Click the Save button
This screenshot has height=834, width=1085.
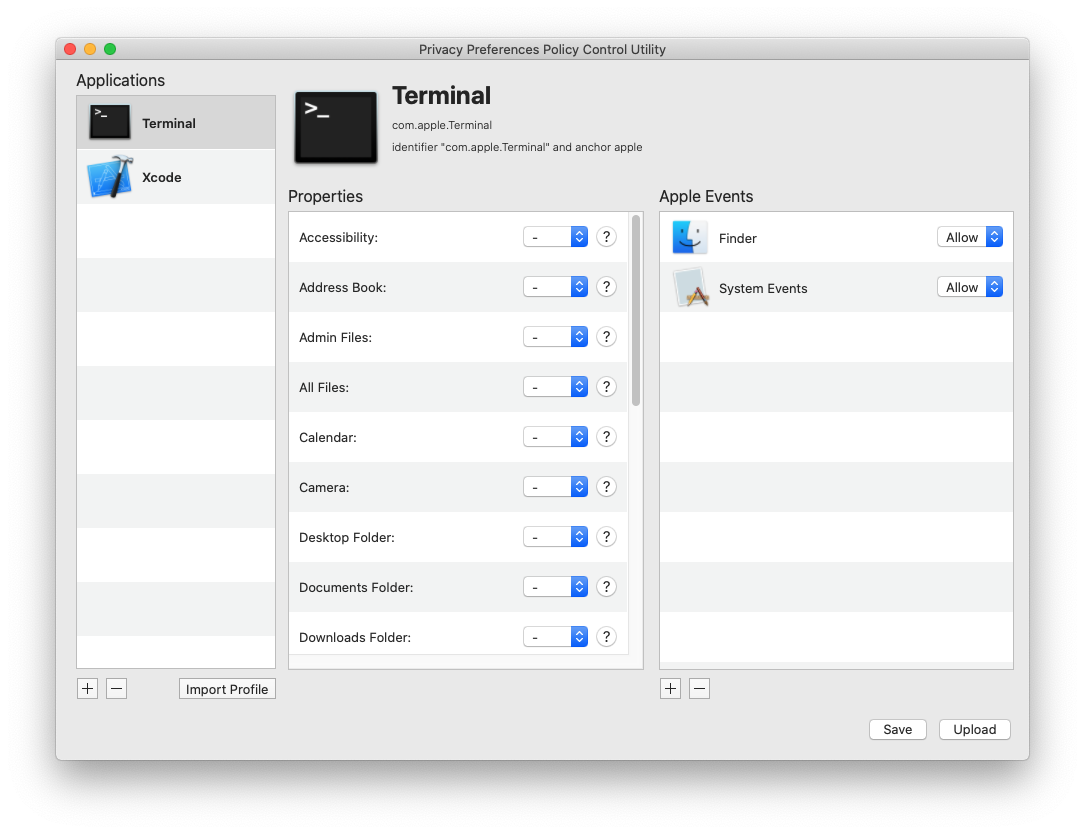pos(897,729)
